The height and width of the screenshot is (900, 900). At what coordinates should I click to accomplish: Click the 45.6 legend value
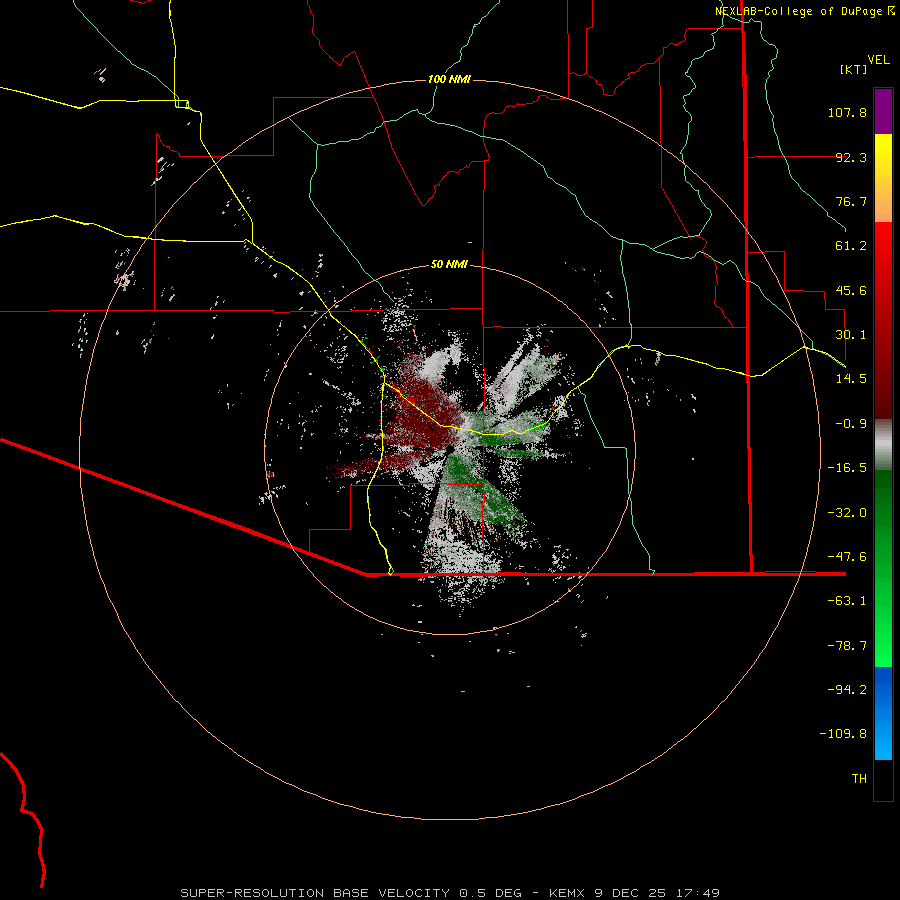point(851,290)
